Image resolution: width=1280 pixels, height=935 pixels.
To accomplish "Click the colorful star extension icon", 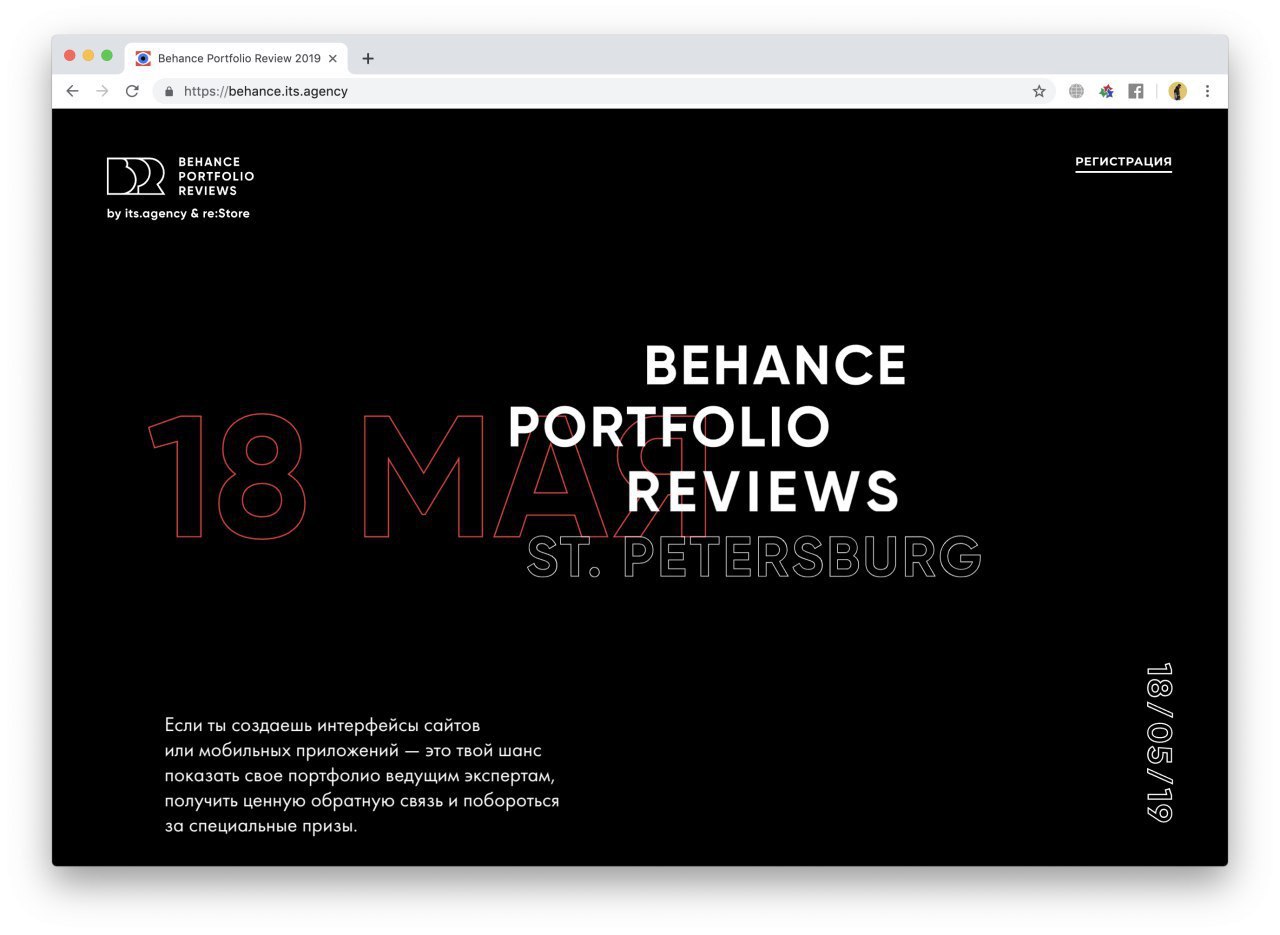I will pos(1106,91).
